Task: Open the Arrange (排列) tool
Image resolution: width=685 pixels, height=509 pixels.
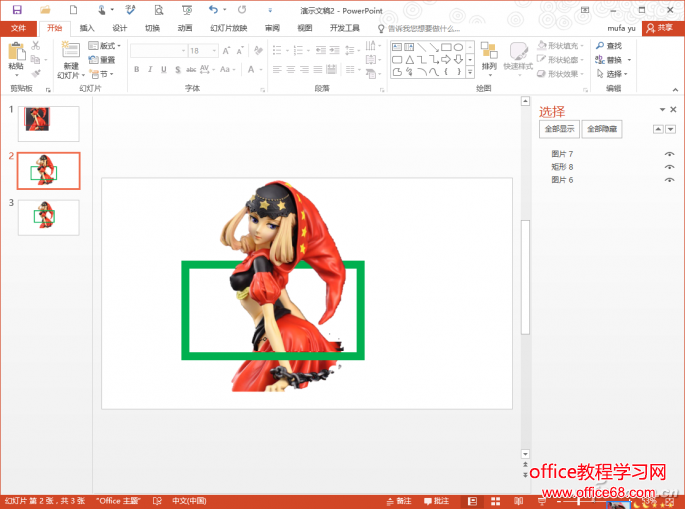Action: [x=489, y=56]
